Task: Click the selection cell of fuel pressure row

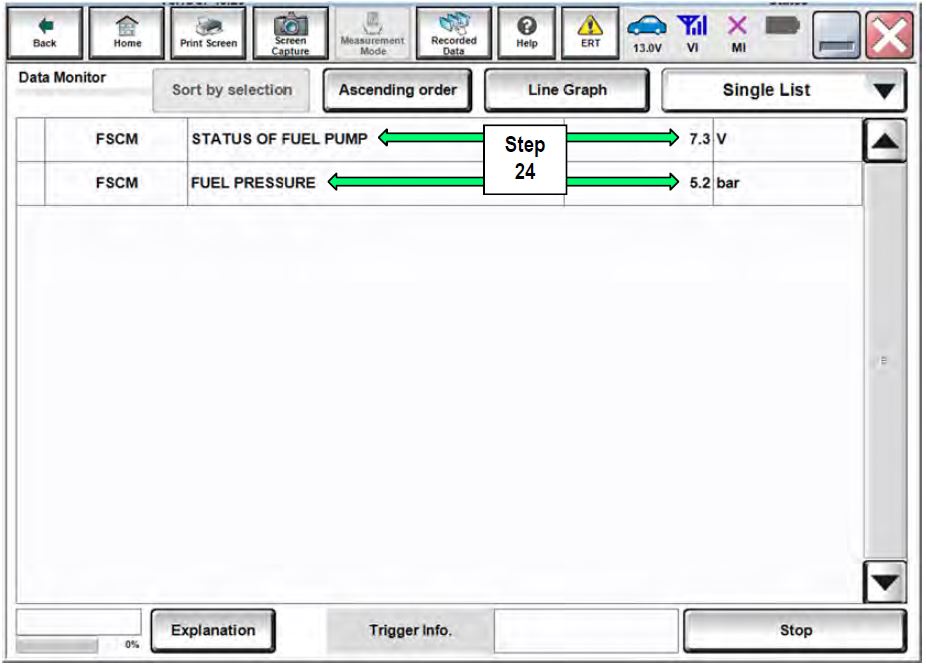Action: (x=31, y=183)
